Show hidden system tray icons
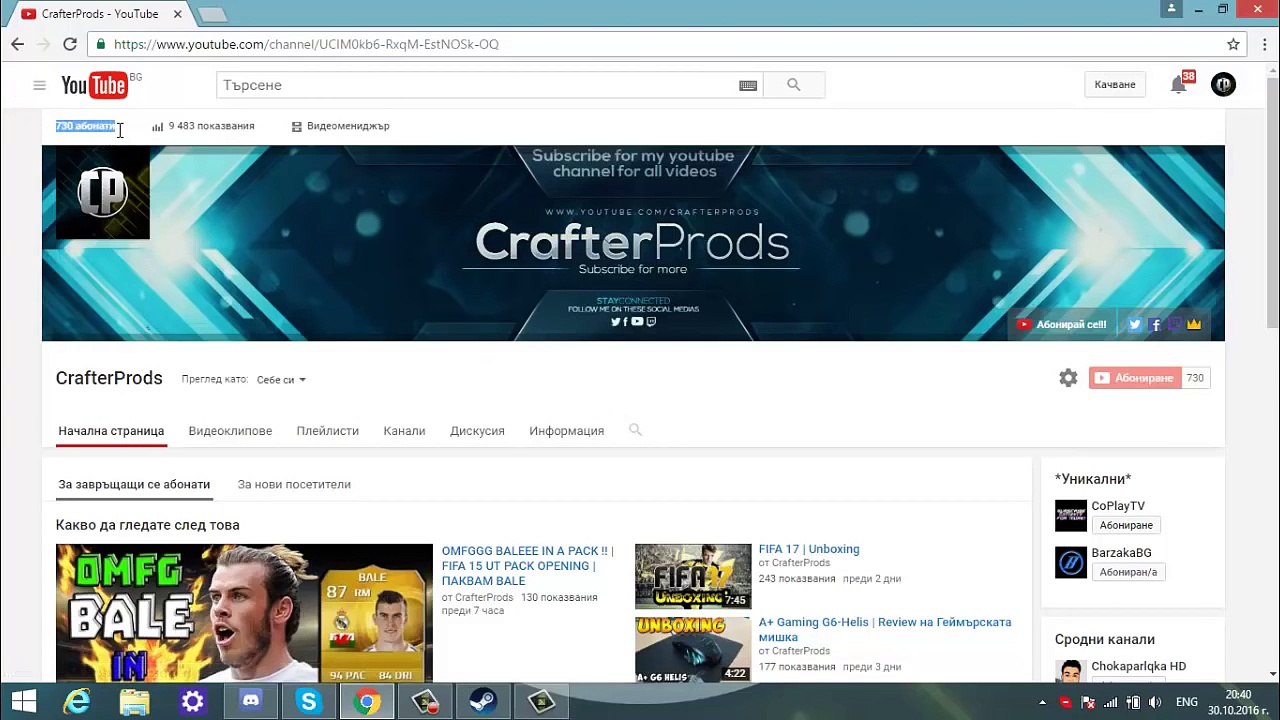 [1043, 702]
